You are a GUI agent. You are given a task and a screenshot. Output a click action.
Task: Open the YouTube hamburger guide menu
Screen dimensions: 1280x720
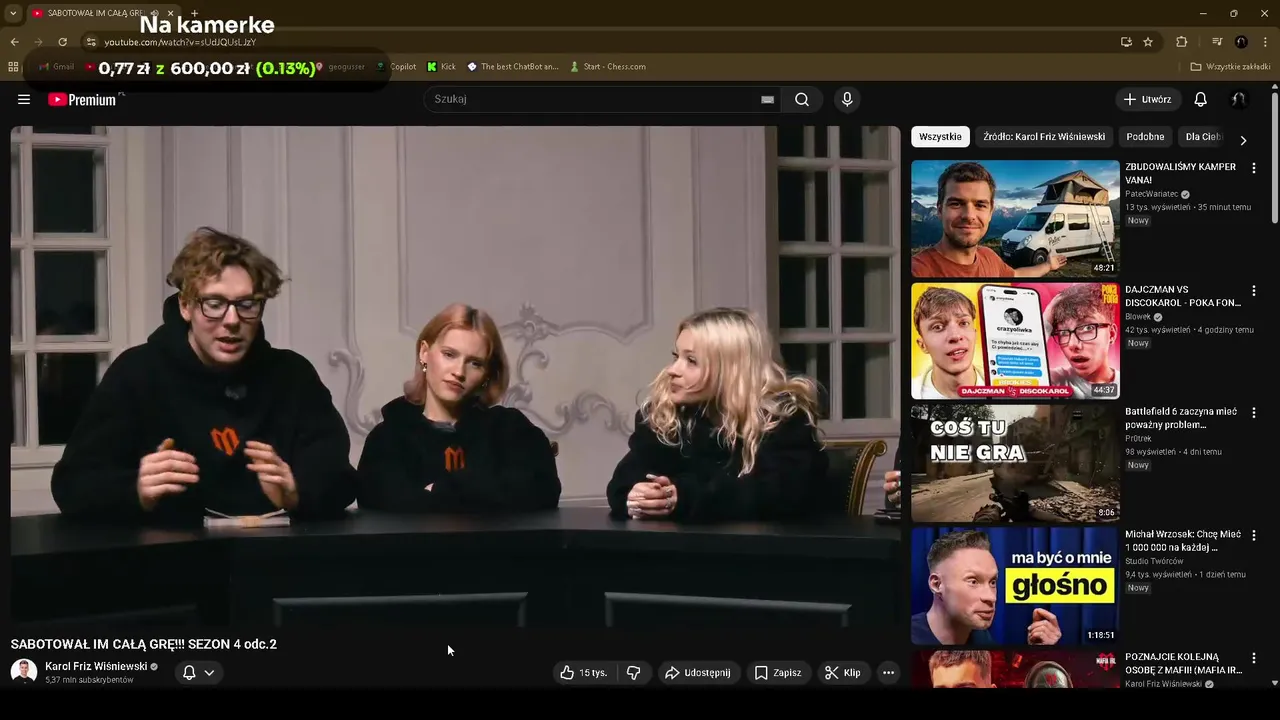(x=24, y=99)
